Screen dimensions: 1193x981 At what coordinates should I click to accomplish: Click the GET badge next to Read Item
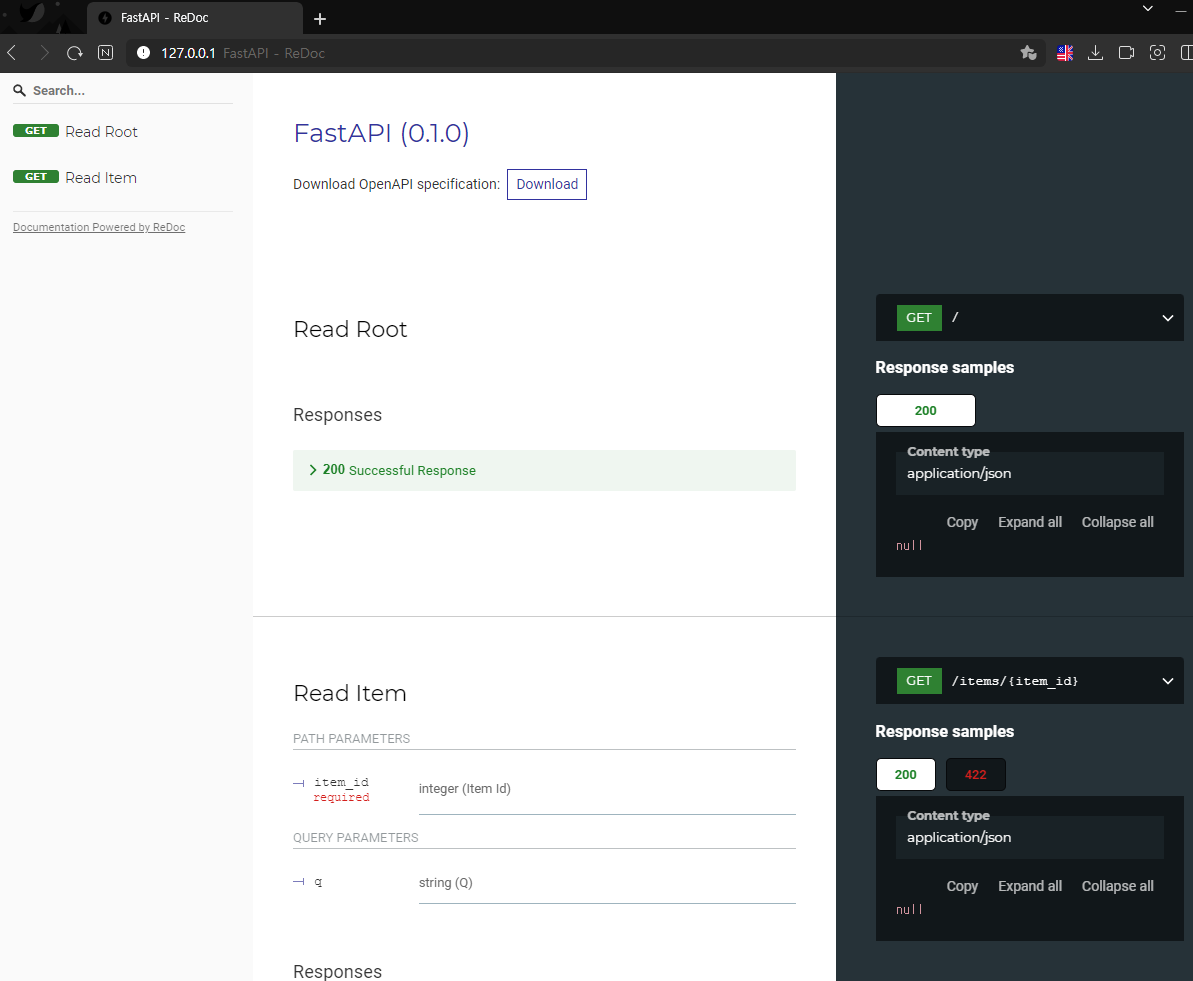pyautogui.click(x=36, y=177)
